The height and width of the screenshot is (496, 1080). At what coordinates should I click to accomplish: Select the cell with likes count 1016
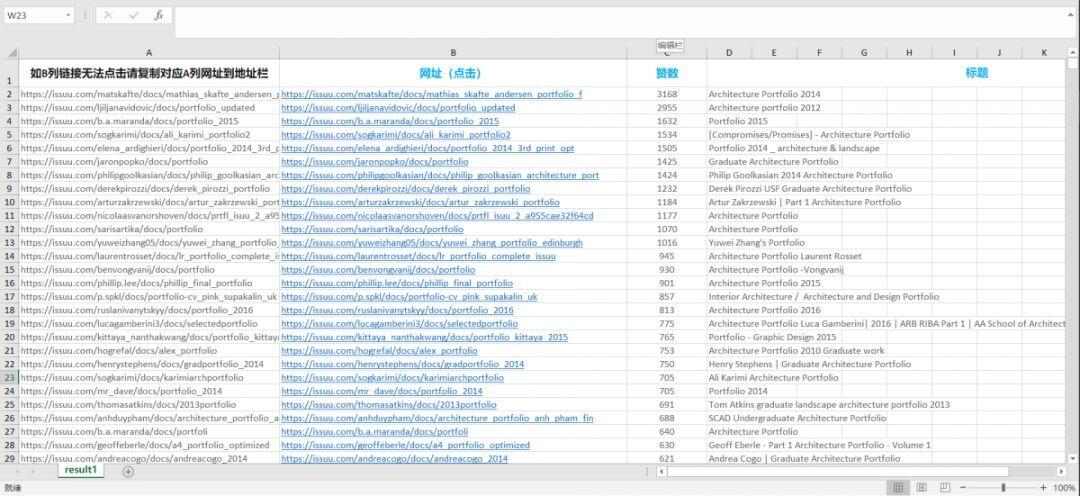tap(667, 242)
